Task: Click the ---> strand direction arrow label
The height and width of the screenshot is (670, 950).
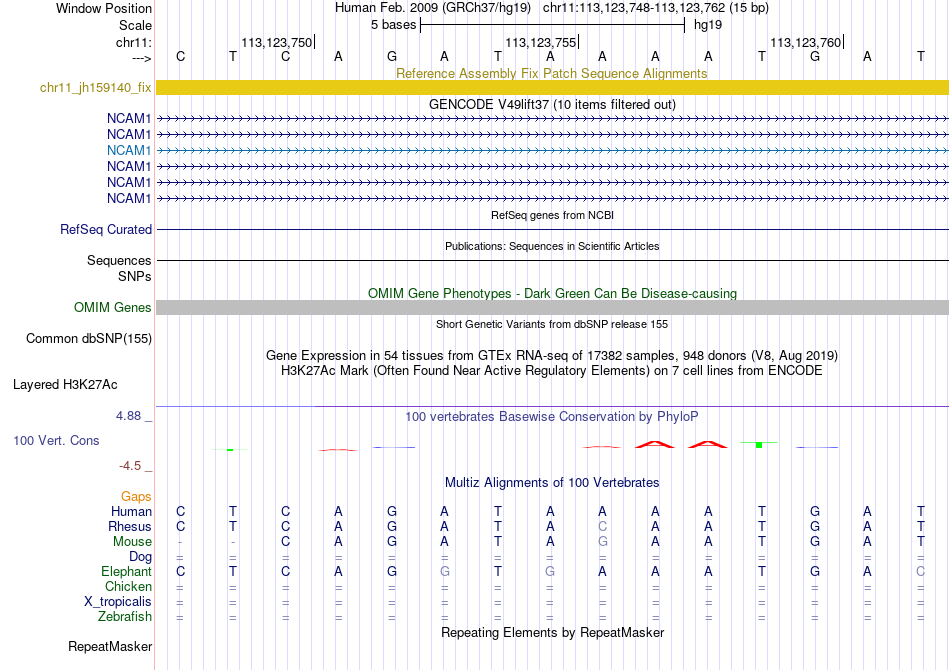Action: [x=141, y=58]
